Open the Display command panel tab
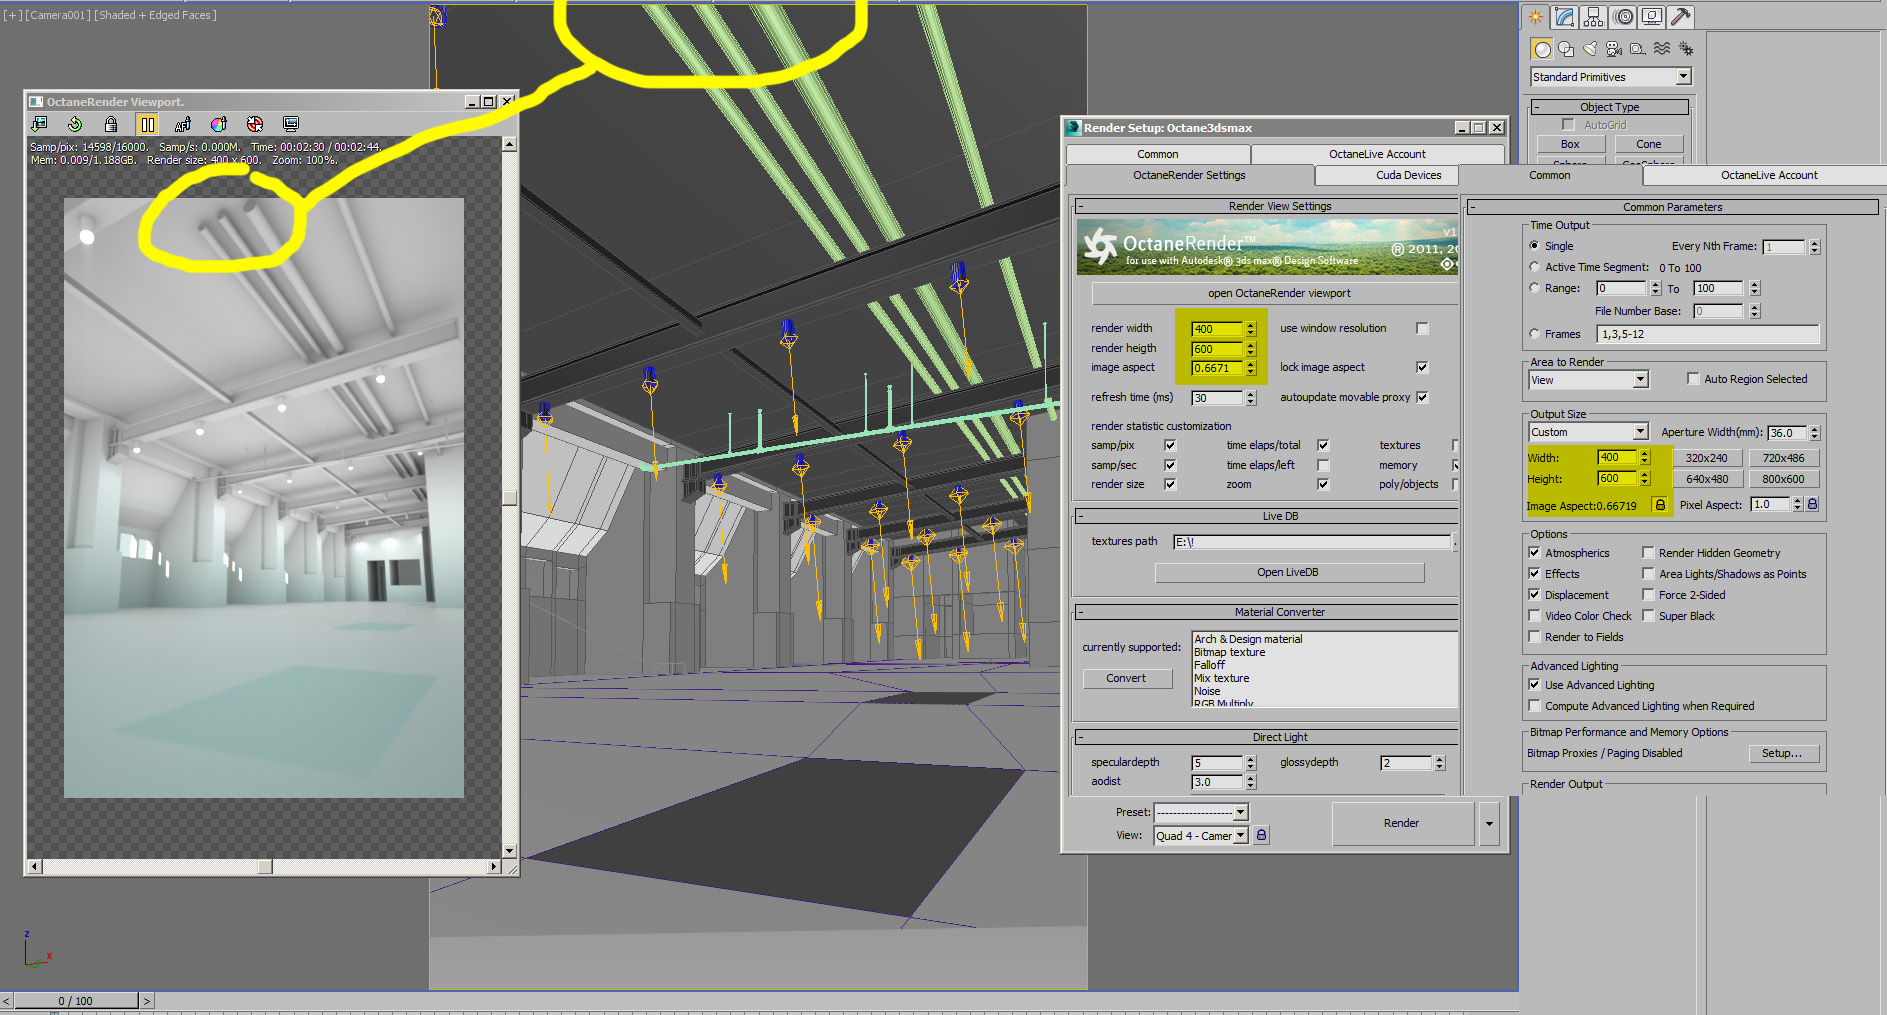 [1652, 16]
